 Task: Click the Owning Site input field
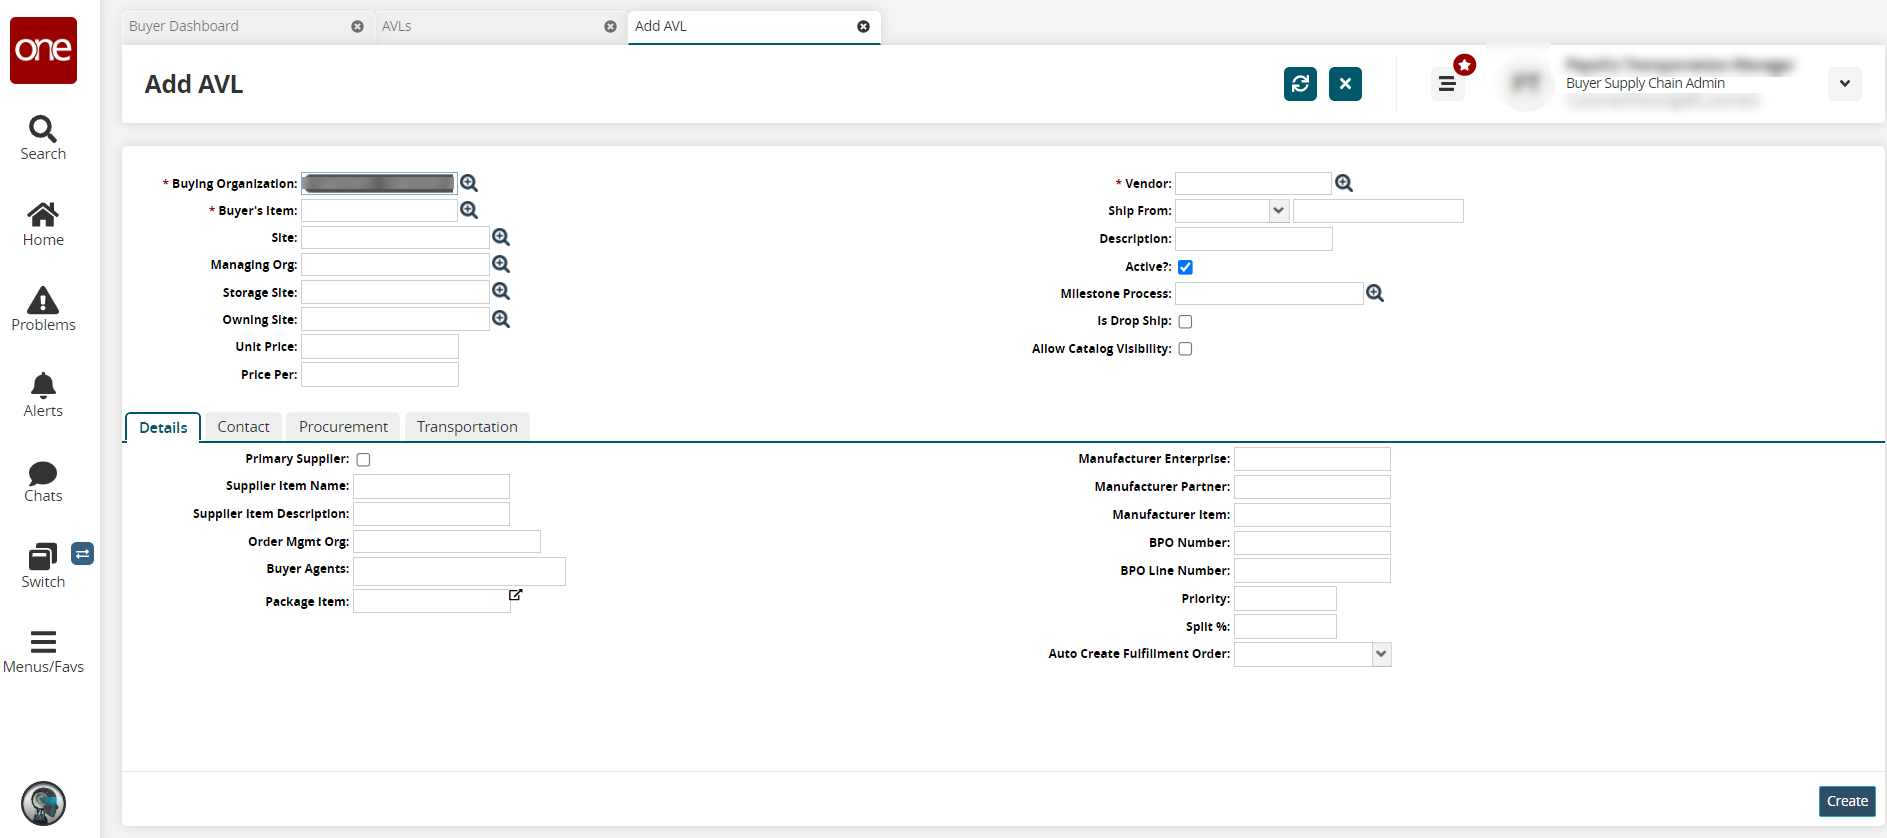(x=395, y=319)
